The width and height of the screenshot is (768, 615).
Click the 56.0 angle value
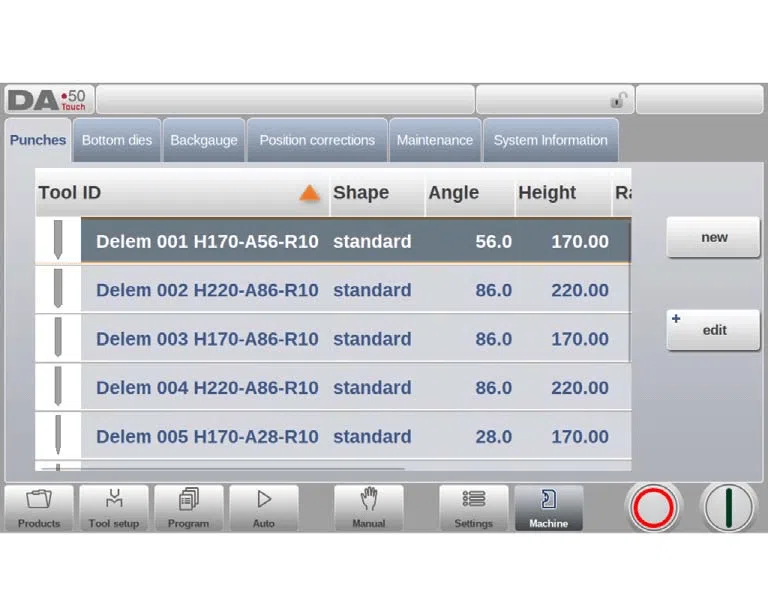coord(494,241)
